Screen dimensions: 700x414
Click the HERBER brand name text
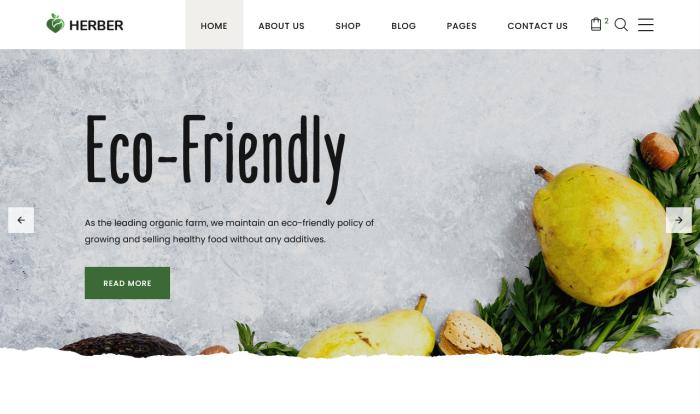(96, 25)
